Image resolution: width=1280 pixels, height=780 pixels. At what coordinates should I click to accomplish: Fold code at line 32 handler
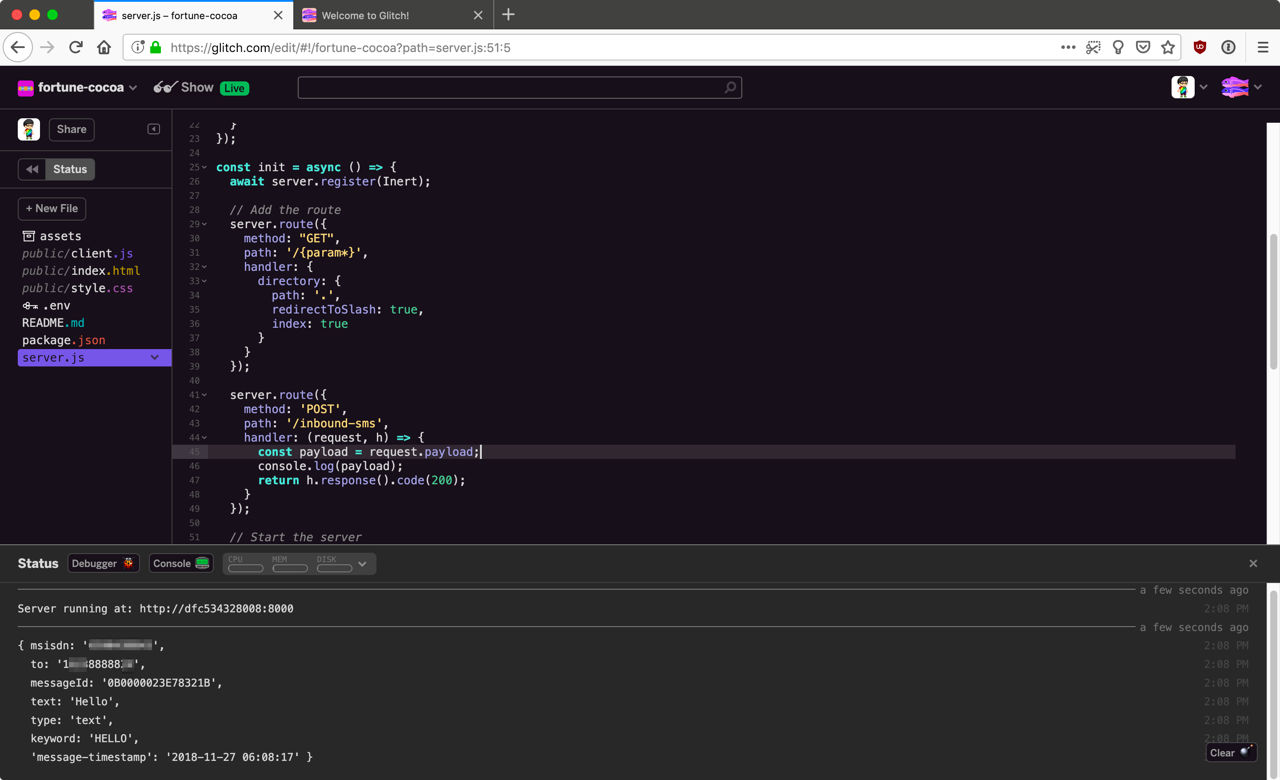pos(205,267)
